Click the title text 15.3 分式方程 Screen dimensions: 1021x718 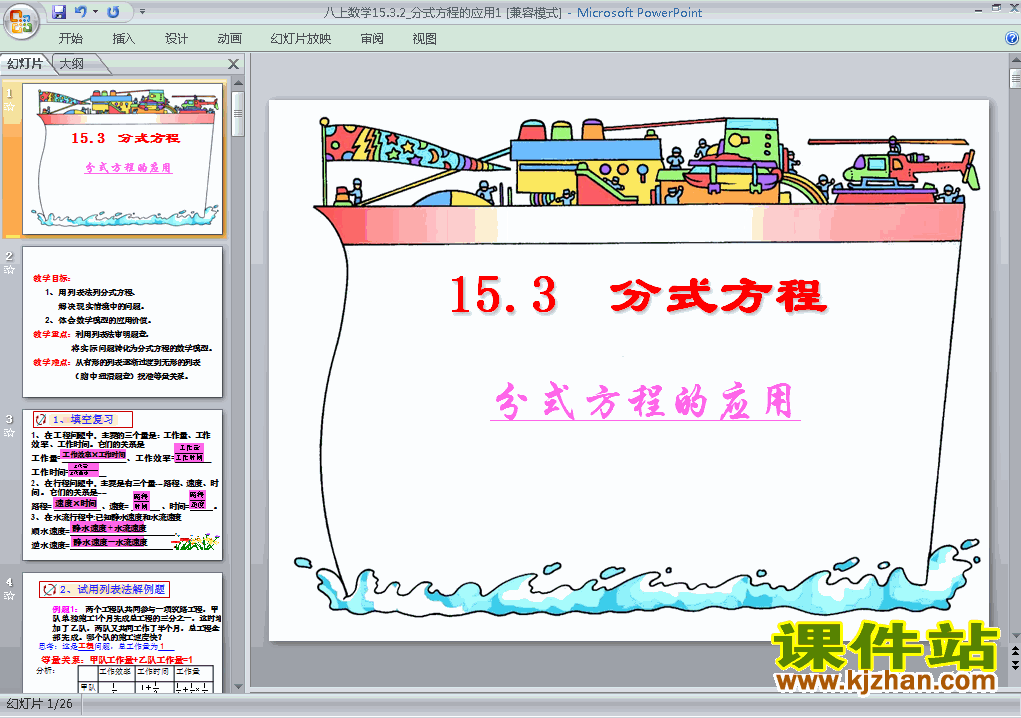tap(638, 295)
